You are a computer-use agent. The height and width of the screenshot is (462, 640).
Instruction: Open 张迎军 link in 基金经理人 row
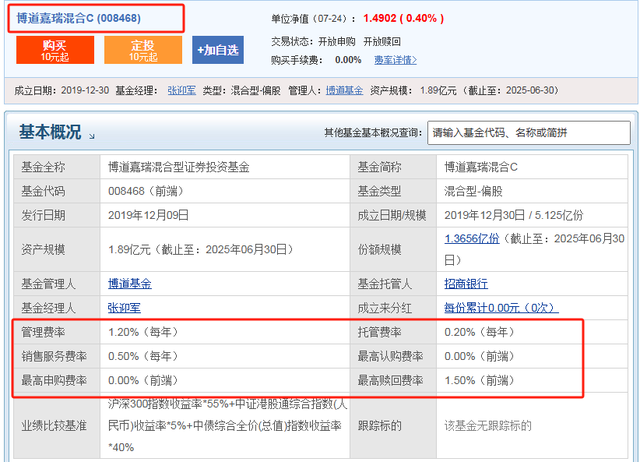pyautogui.click(x=124, y=308)
